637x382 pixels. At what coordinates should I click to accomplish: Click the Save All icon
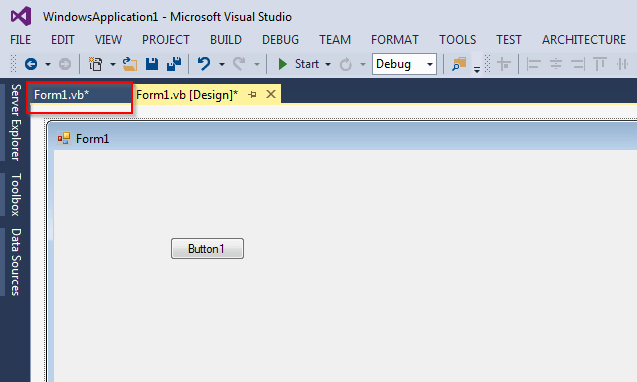click(x=174, y=64)
